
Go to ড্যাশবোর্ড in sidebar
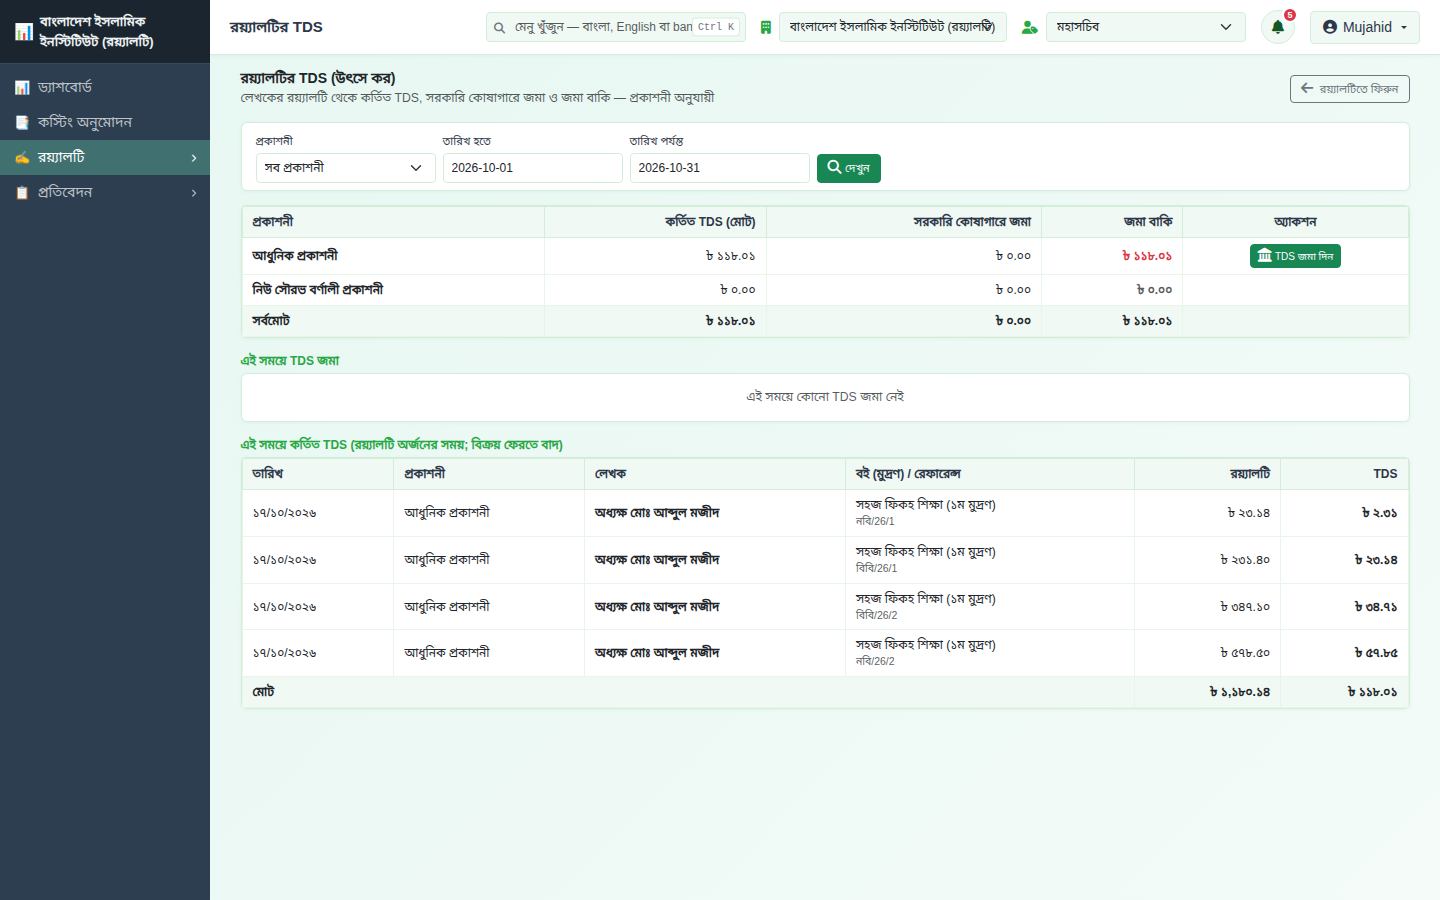[105, 88]
